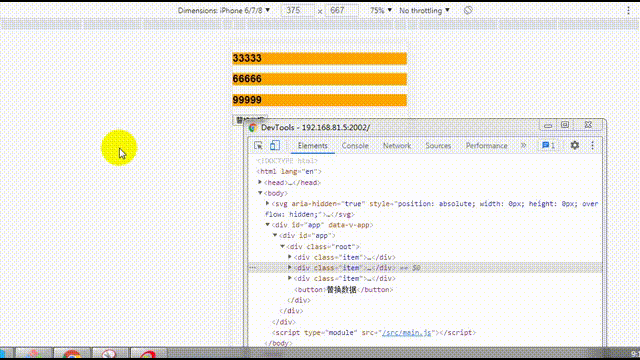Close the DevTools window
640x360 pixels.
(588, 125)
